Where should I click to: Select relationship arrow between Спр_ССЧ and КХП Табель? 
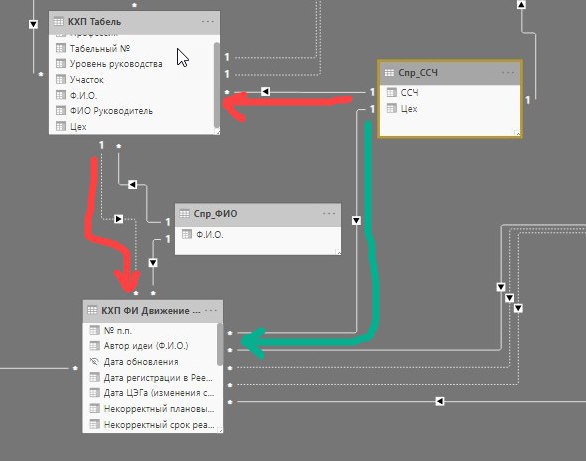tap(265, 92)
